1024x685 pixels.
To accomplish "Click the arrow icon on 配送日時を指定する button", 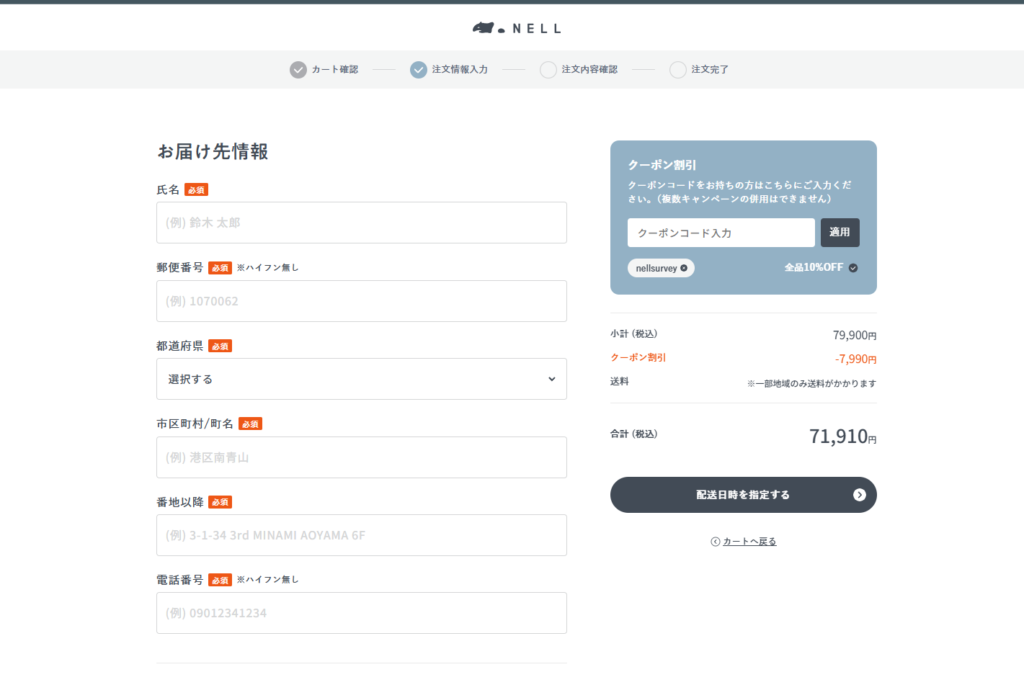I will coord(859,495).
